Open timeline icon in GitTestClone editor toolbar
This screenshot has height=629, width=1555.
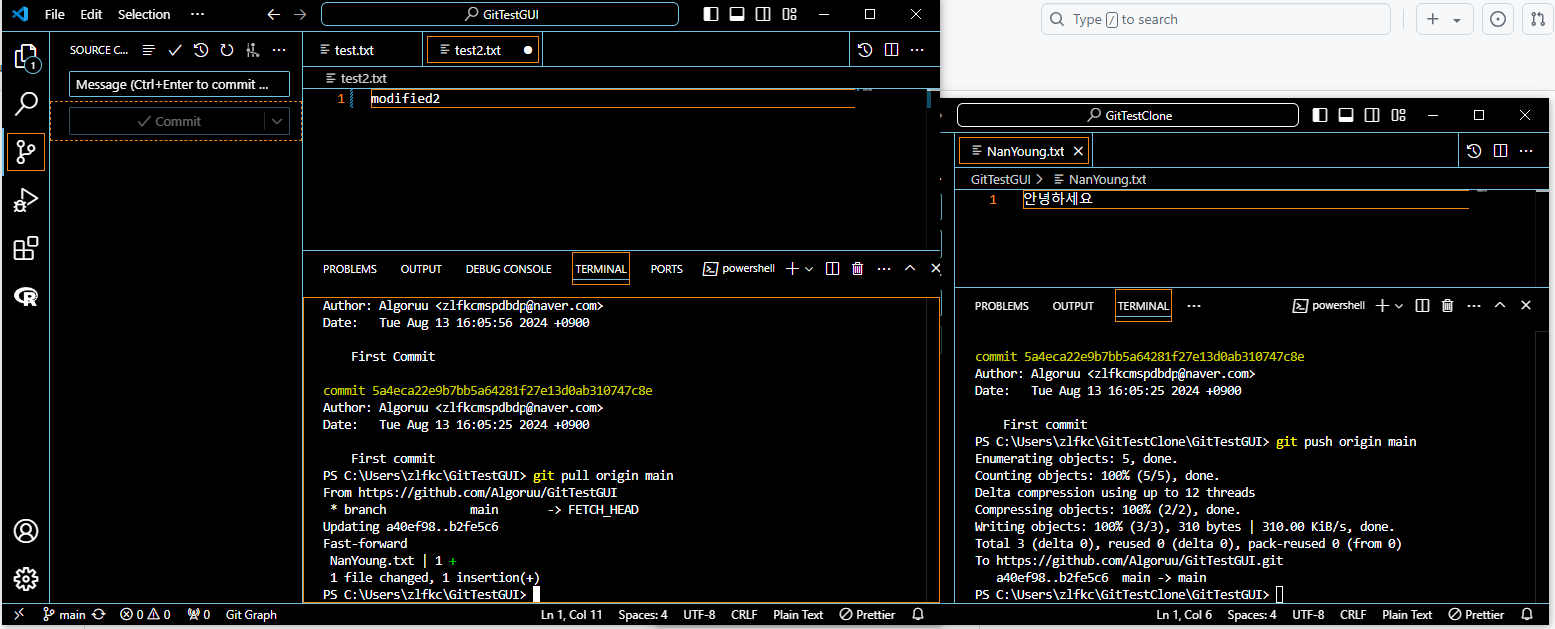(x=1474, y=151)
